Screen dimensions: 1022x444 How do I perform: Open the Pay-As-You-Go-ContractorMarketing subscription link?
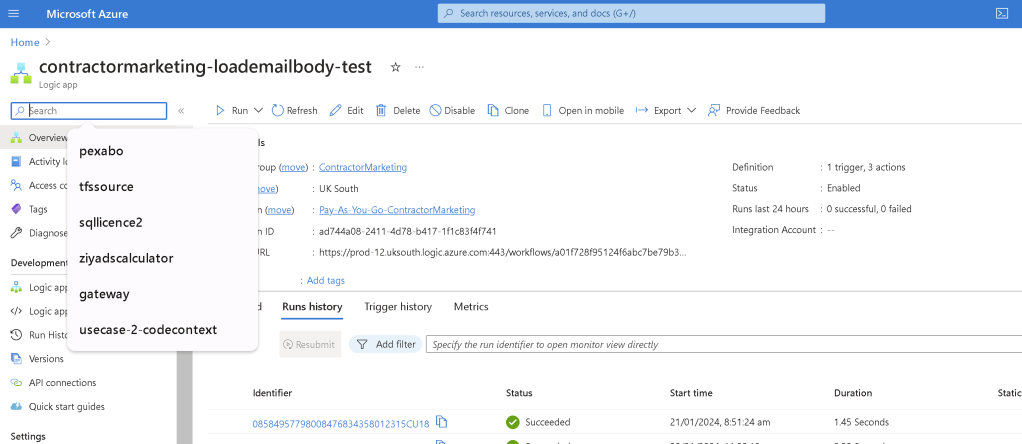pos(397,210)
